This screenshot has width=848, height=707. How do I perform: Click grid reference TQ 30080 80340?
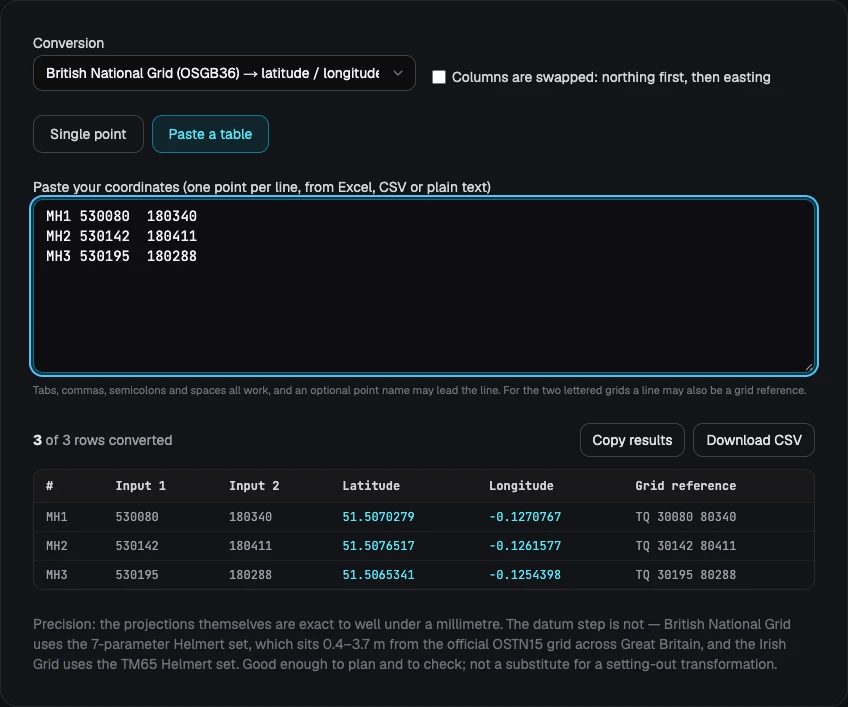coord(685,517)
